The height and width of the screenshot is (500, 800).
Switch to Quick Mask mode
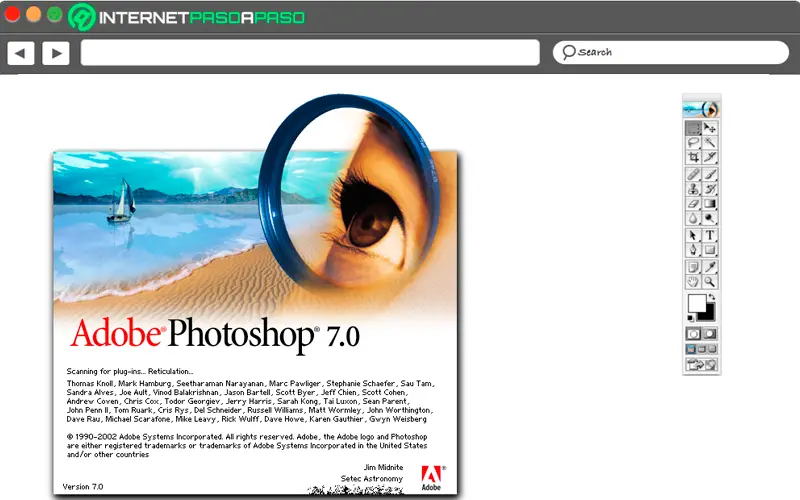[x=710, y=334]
